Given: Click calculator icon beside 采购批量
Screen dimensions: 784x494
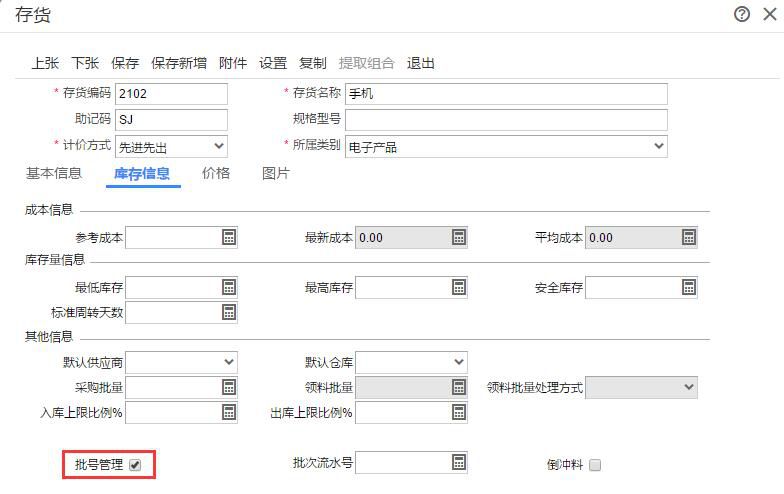Looking at the screenshot, I should tap(228, 387).
